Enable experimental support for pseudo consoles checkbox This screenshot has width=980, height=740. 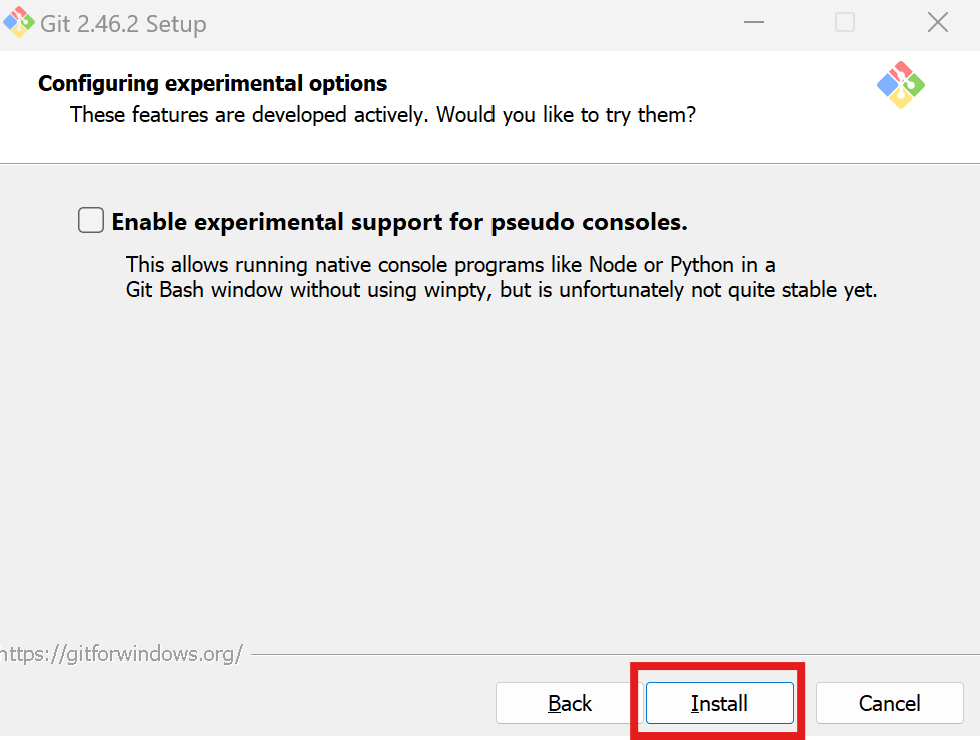pos(91,221)
